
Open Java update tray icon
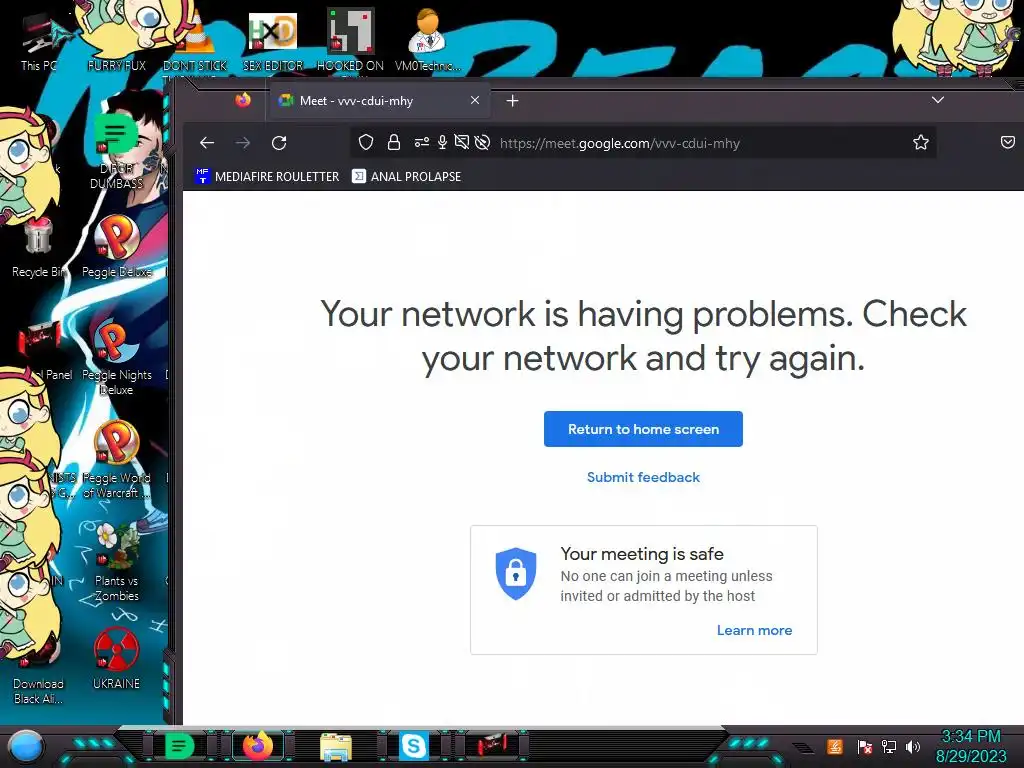(835, 746)
